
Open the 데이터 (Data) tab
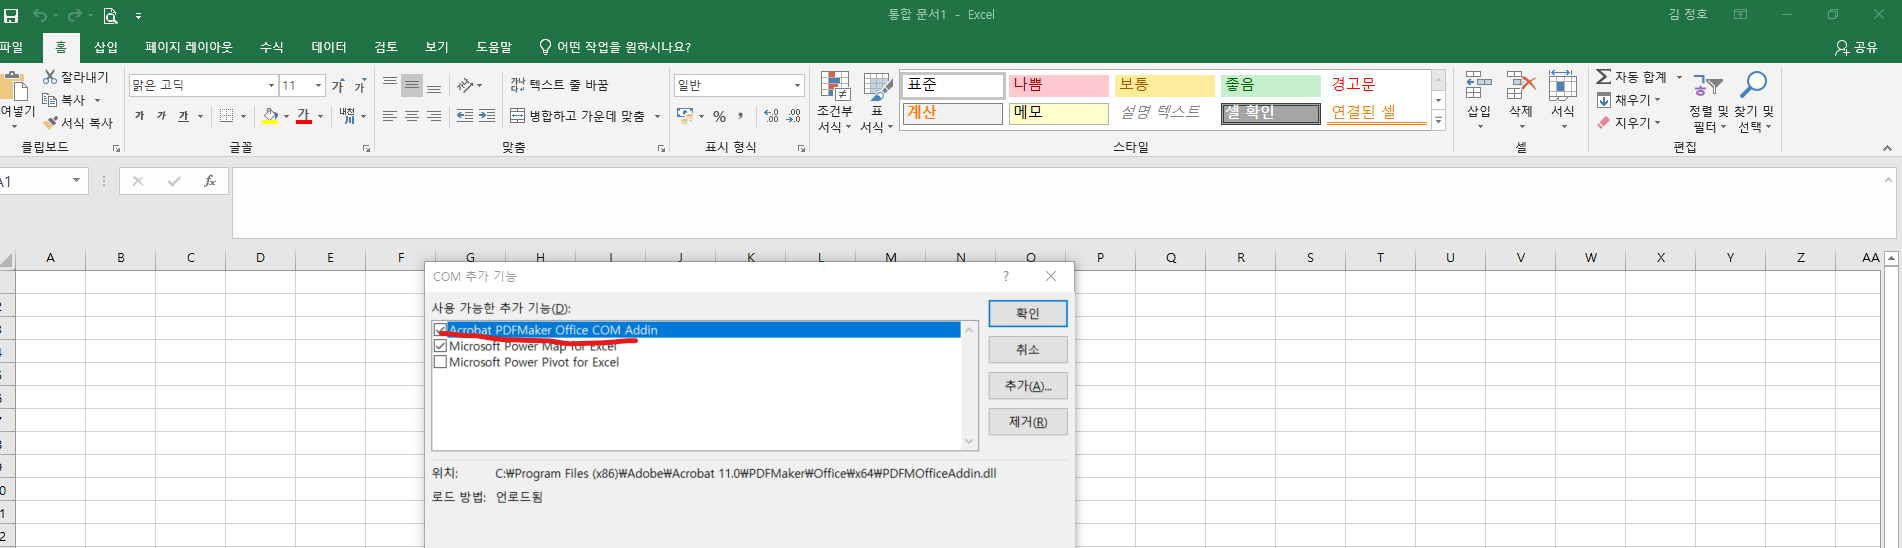point(329,47)
